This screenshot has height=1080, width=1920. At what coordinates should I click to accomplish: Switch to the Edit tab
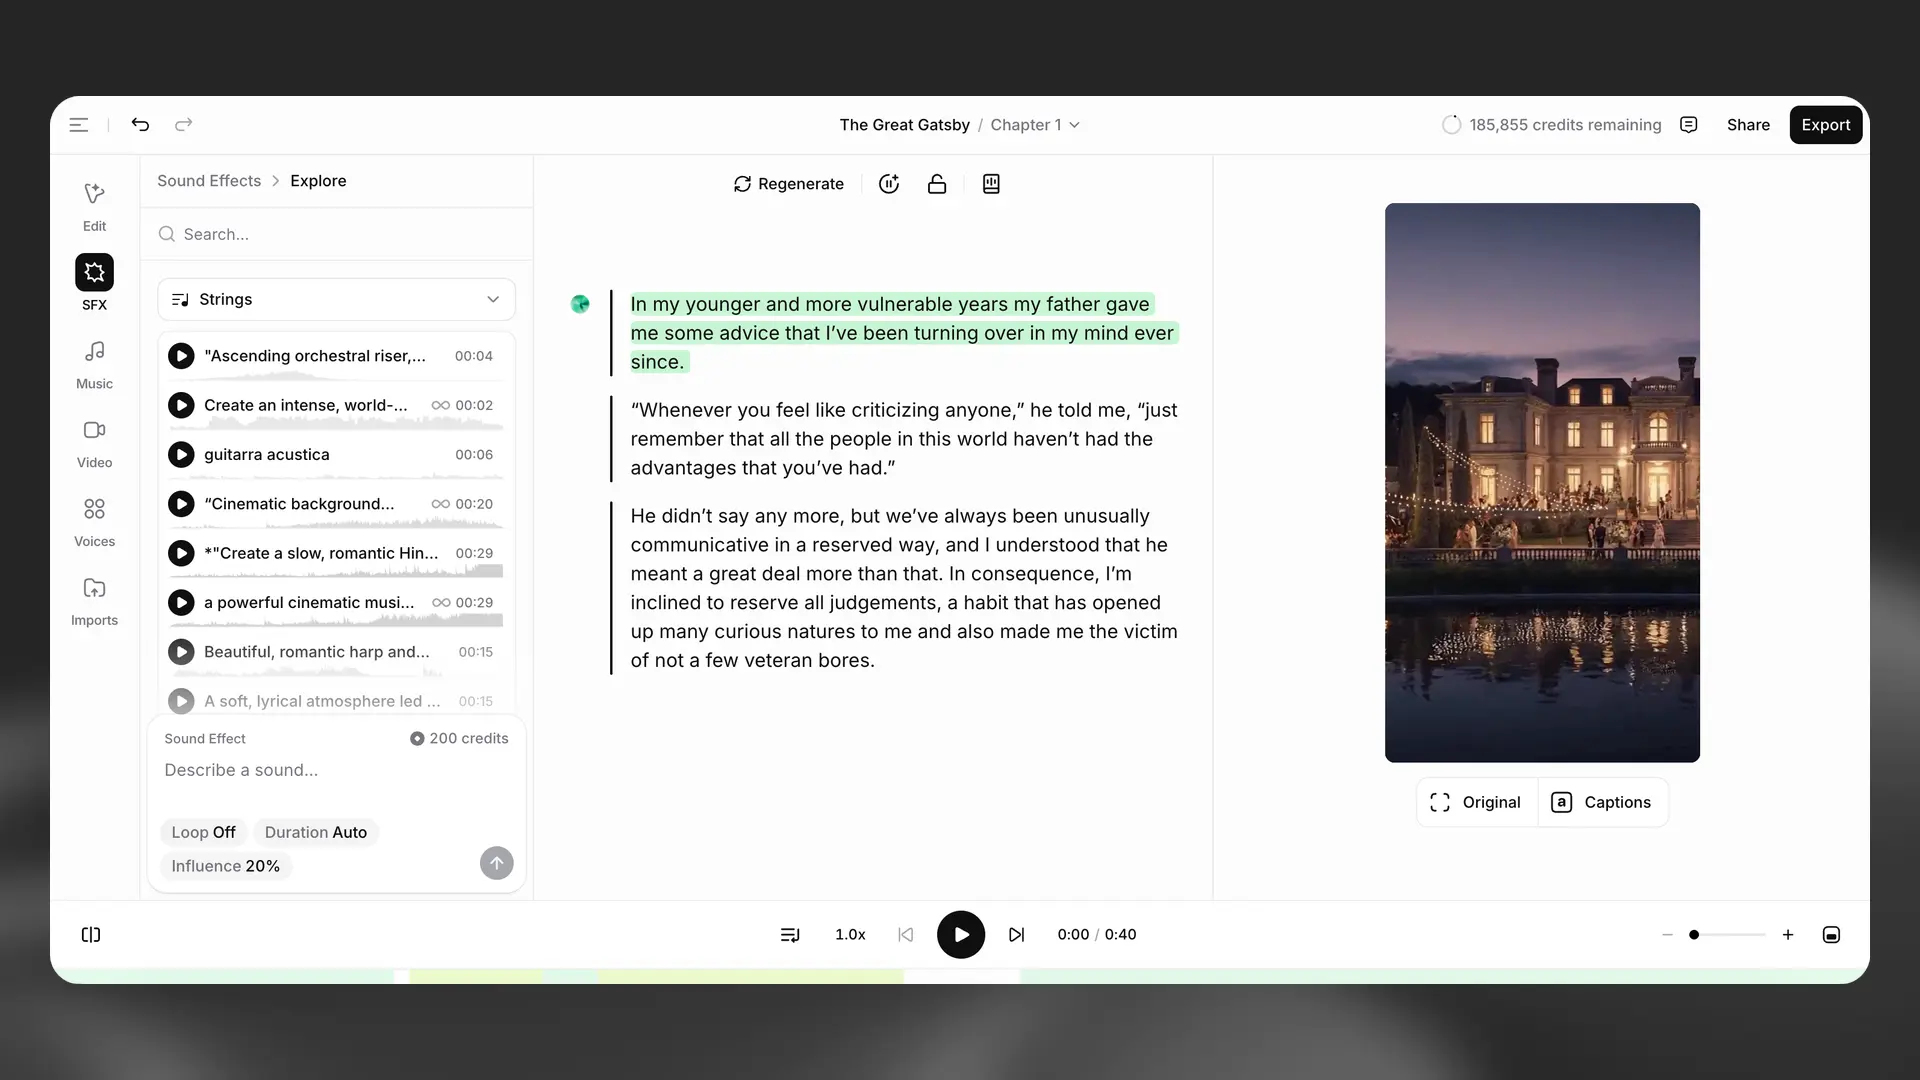pyautogui.click(x=94, y=206)
